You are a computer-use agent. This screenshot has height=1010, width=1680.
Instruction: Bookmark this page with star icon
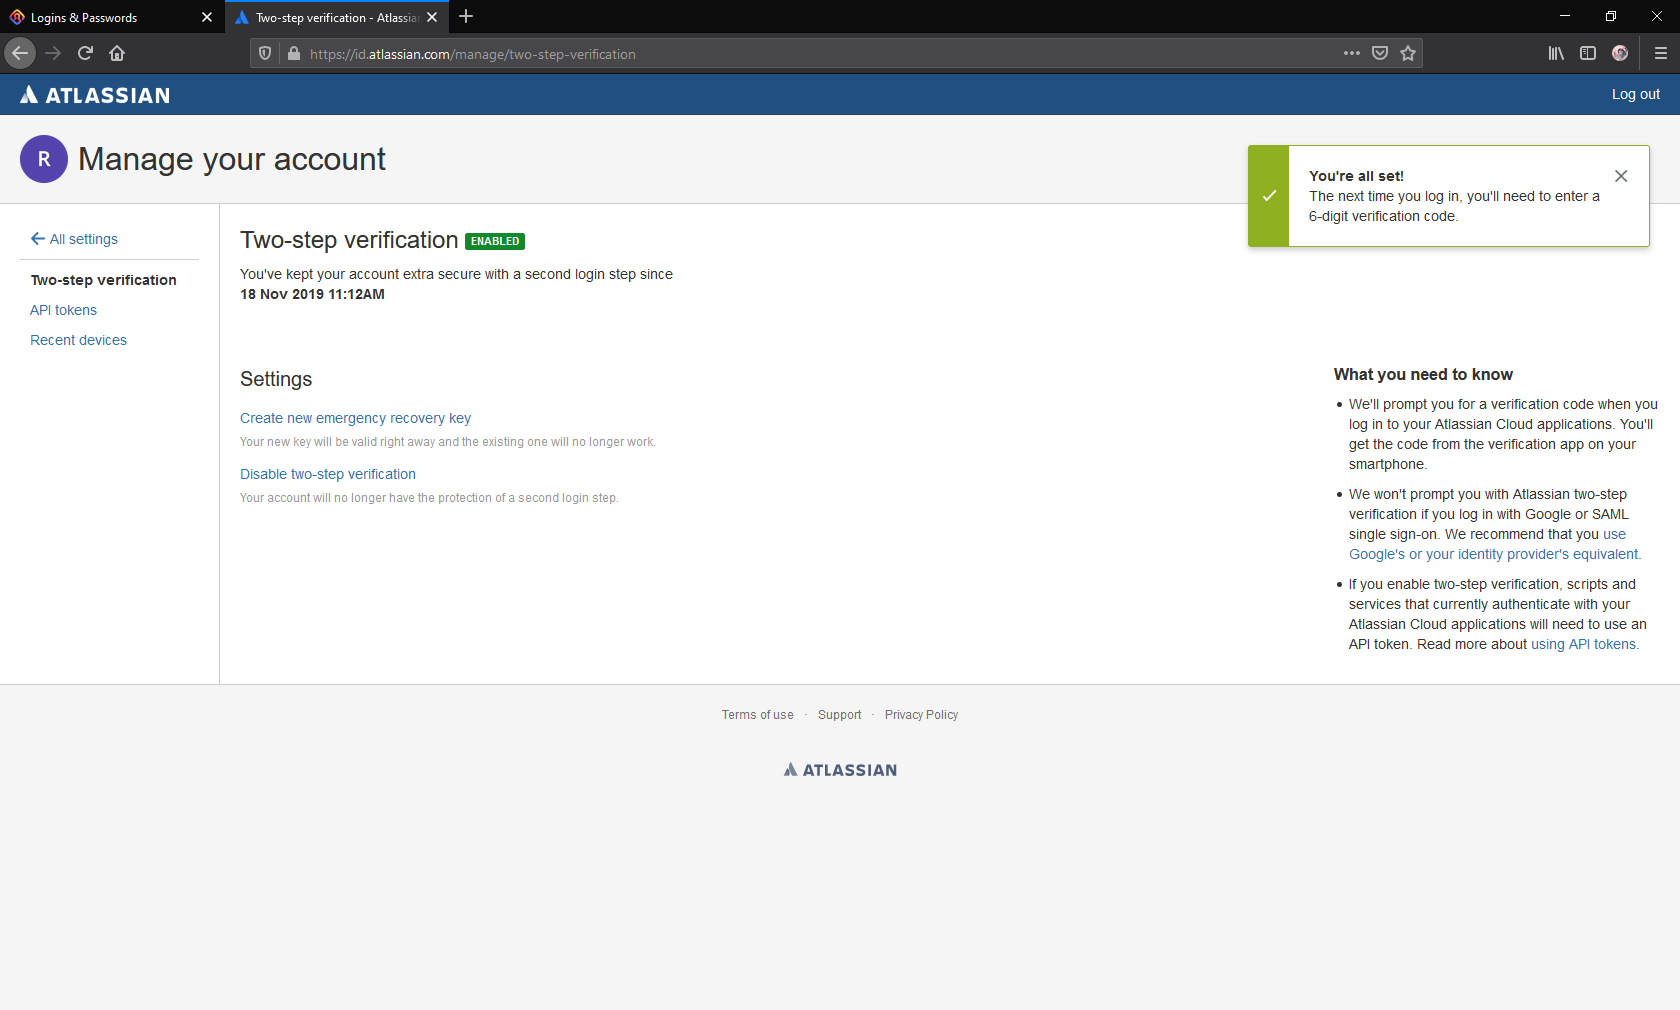(x=1408, y=53)
